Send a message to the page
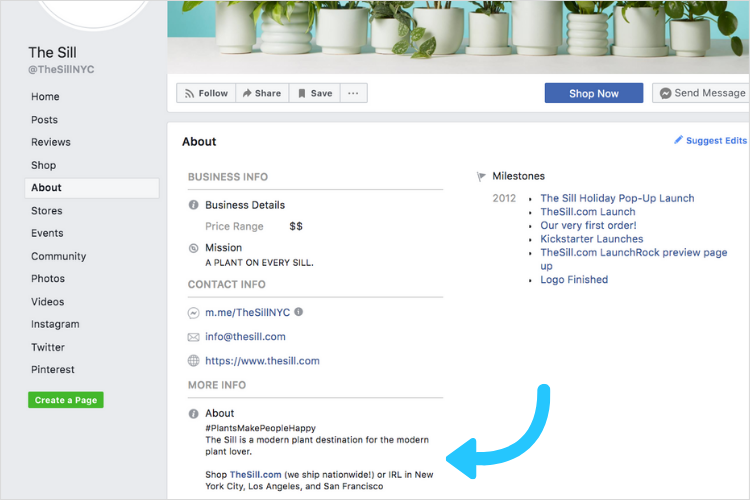750x500 pixels. click(701, 93)
